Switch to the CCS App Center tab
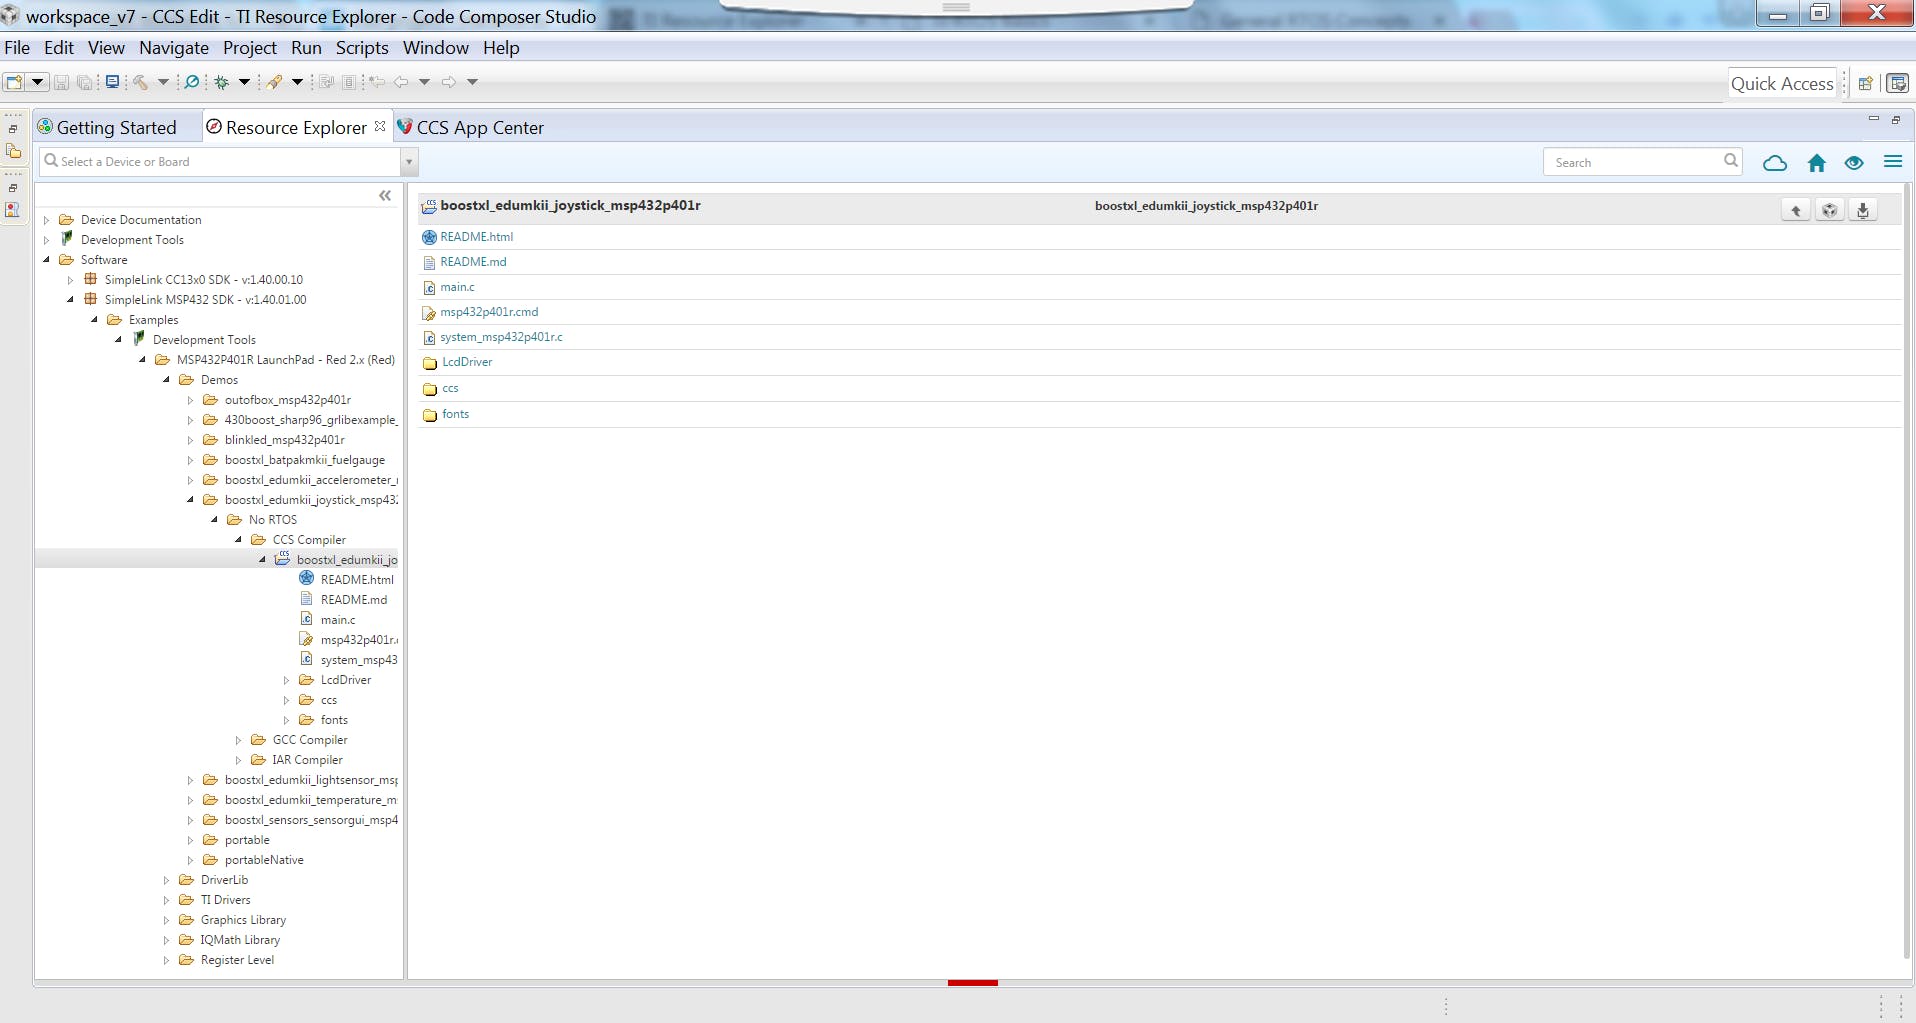This screenshot has height=1023, width=1916. click(x=480, y=127)
